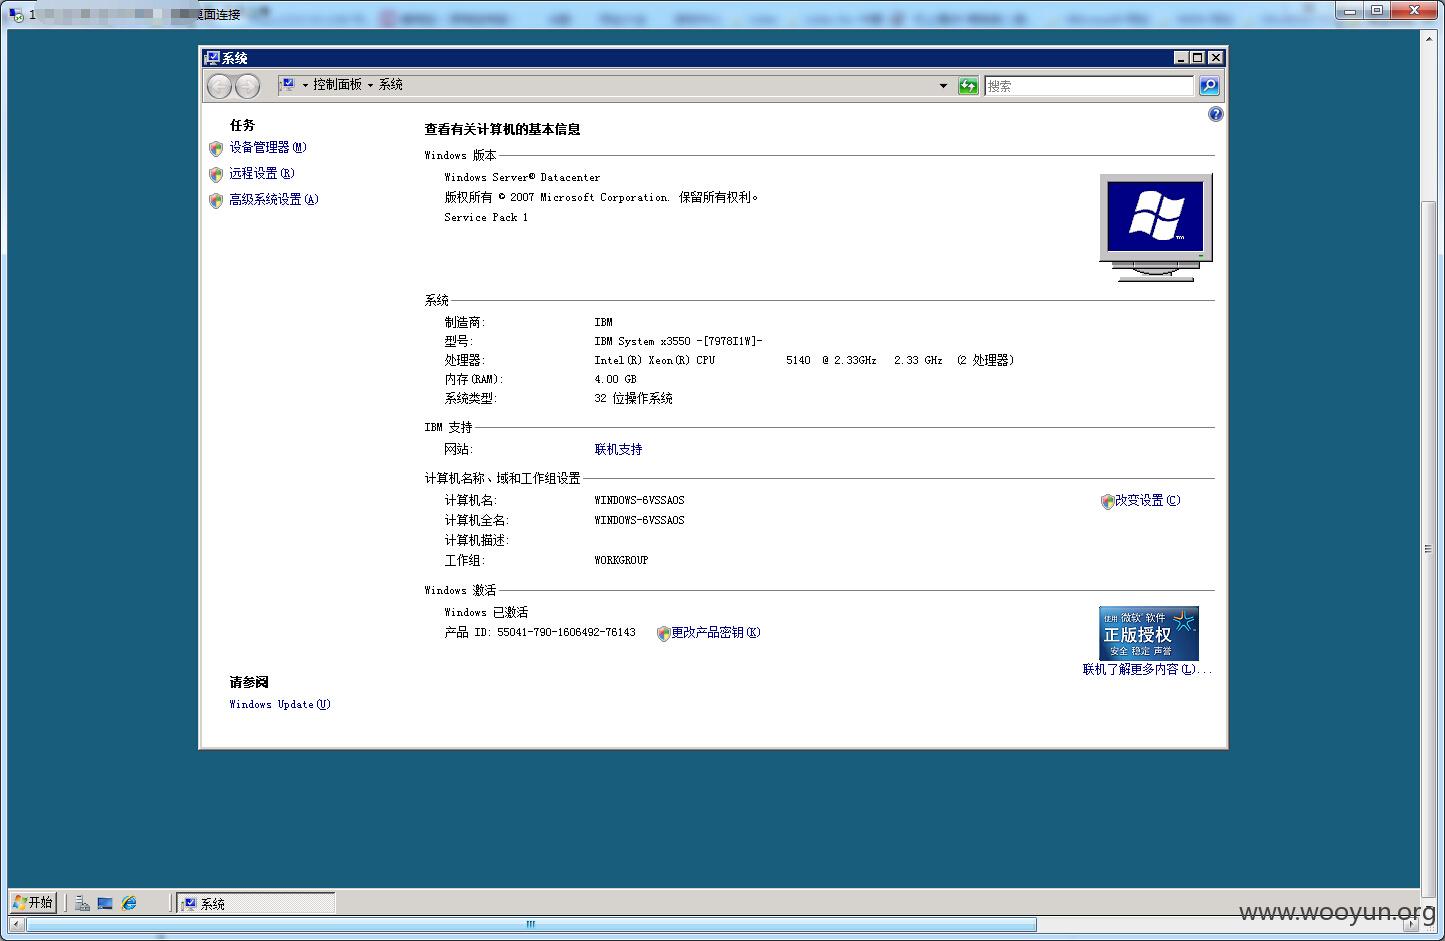Click the WORKGROUP workgroup value

621,561
